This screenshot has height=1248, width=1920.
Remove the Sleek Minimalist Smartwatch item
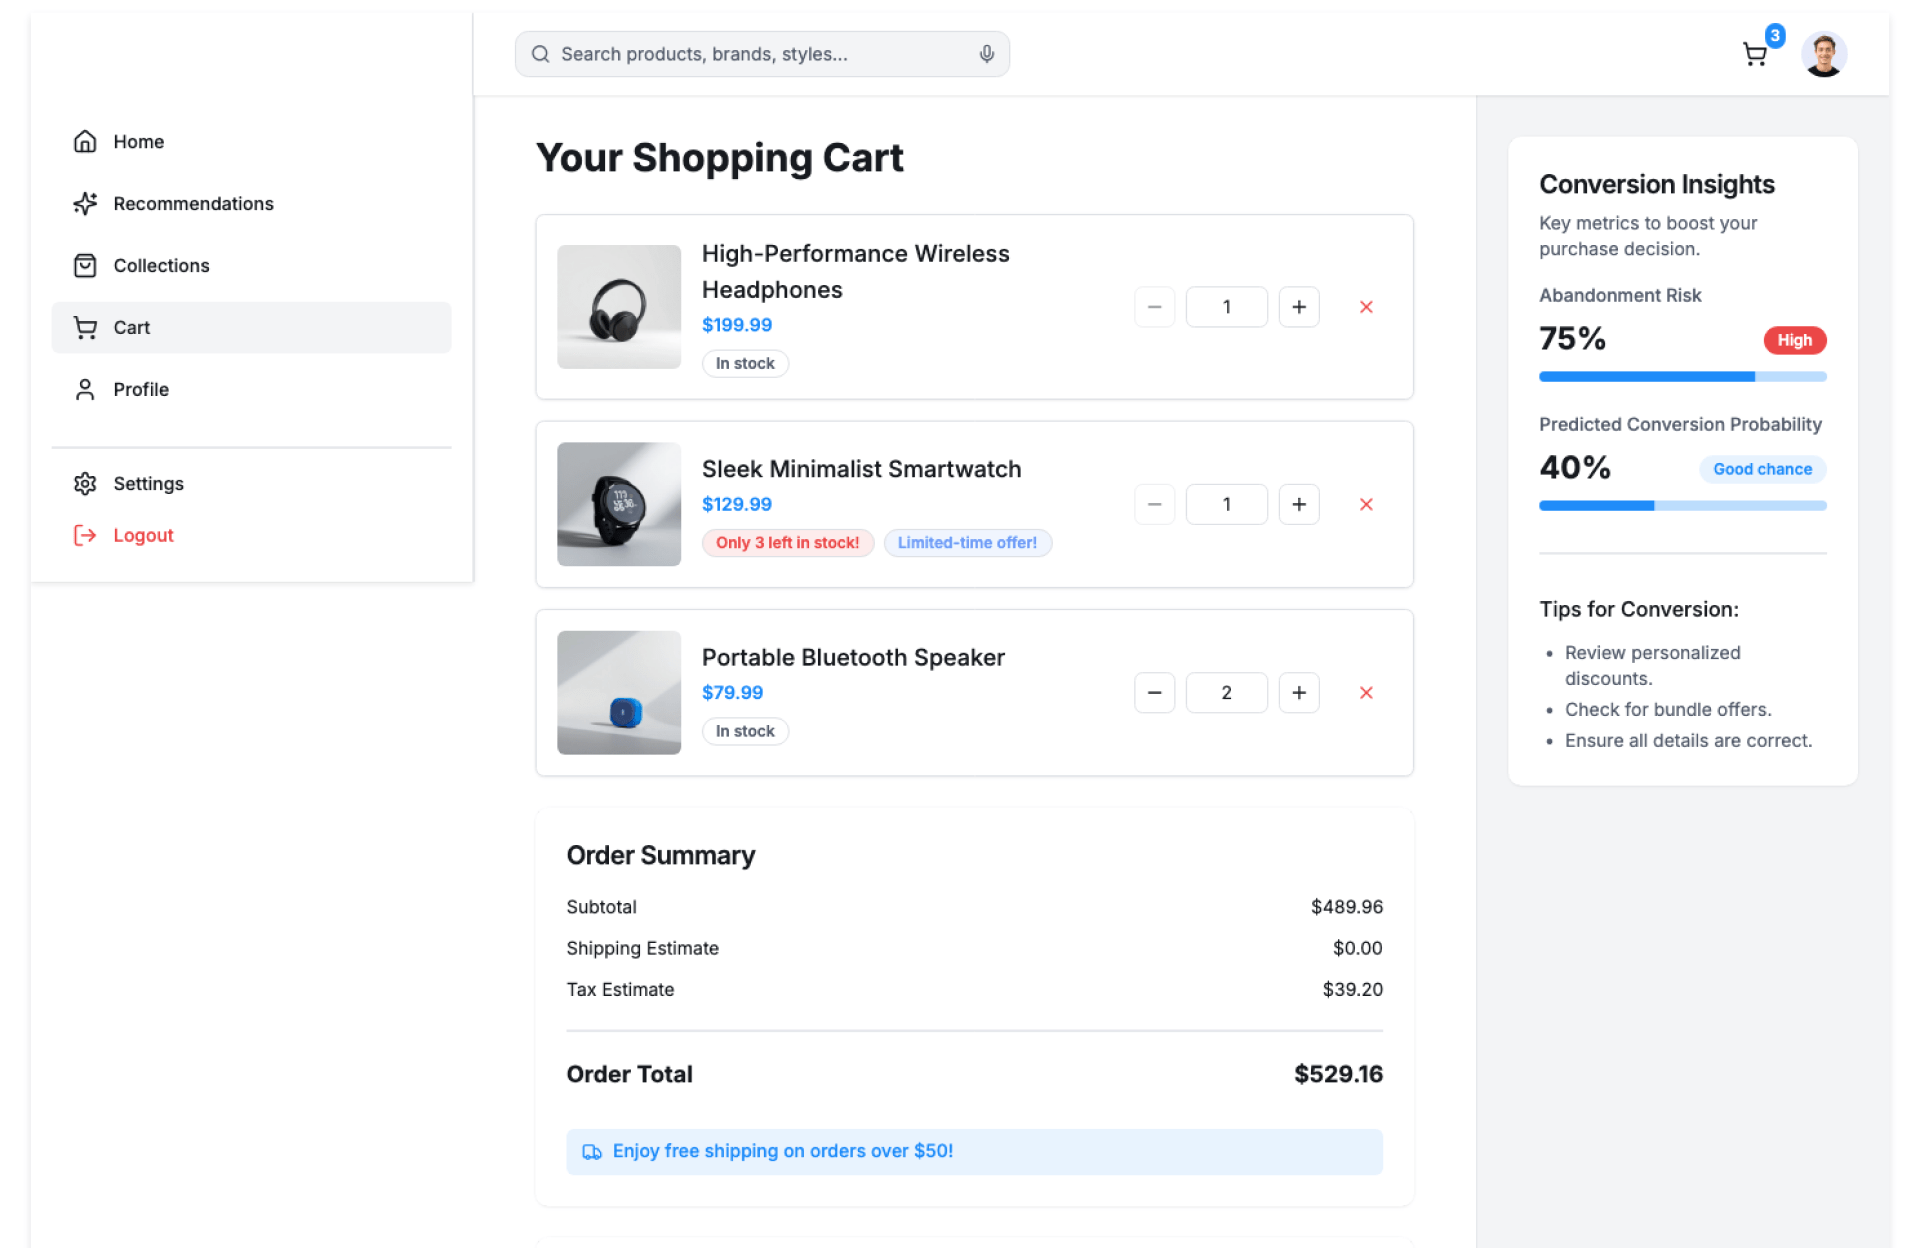pos(1366,504)
